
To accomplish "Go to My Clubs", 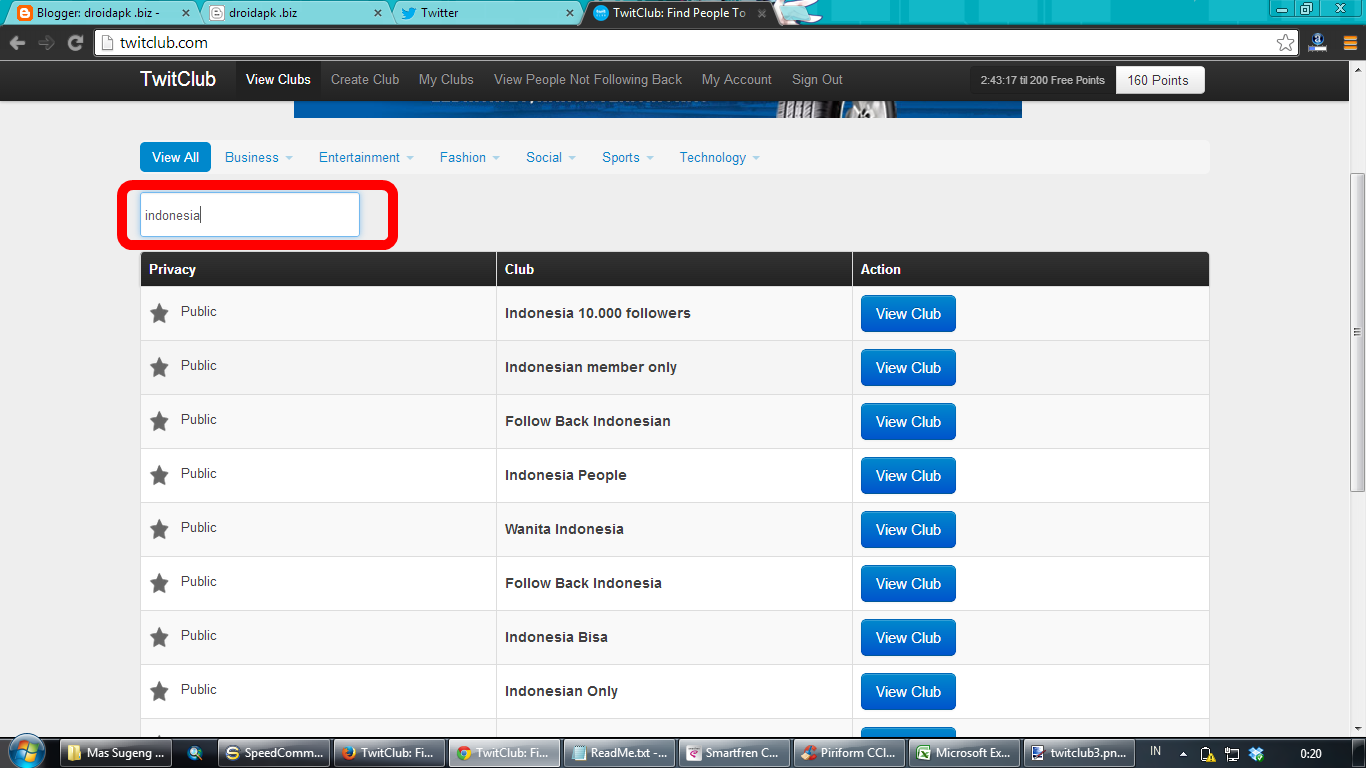I will (446, 80).
